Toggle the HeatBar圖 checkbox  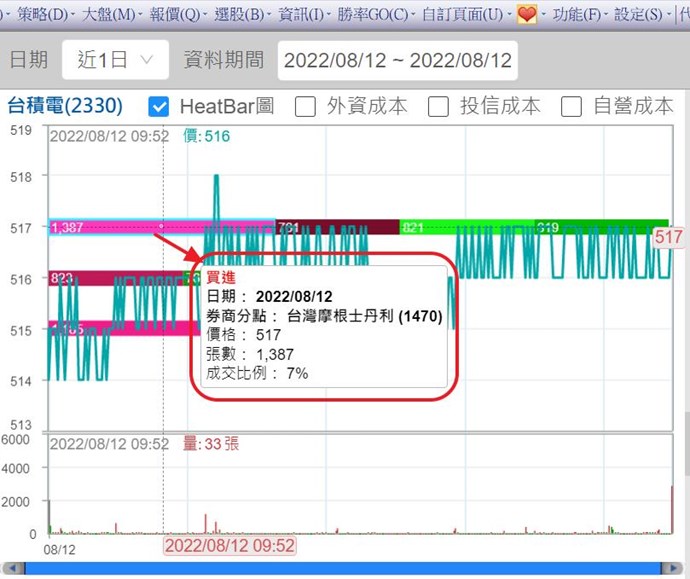[x=158, y=106]
